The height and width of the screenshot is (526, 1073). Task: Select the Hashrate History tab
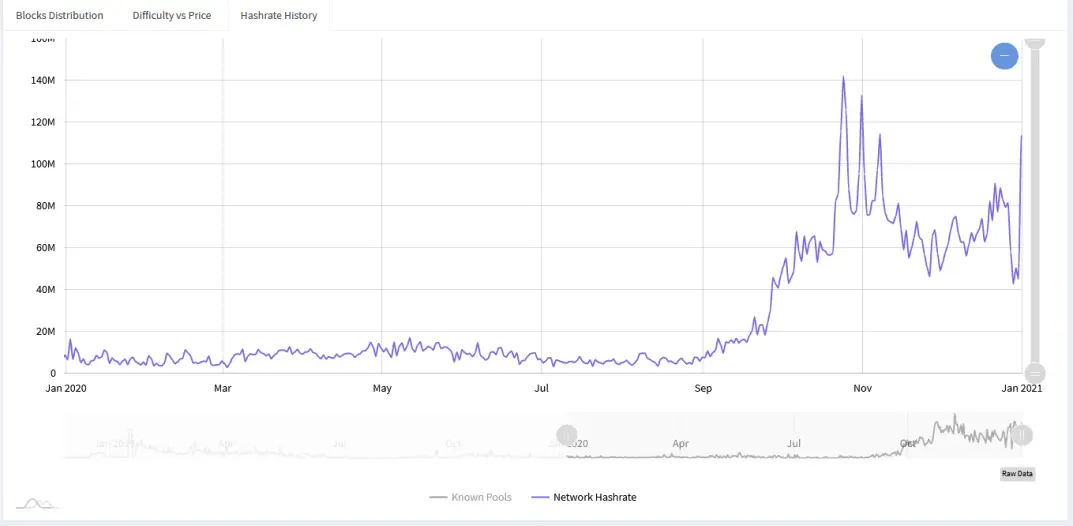click(279, 15)
